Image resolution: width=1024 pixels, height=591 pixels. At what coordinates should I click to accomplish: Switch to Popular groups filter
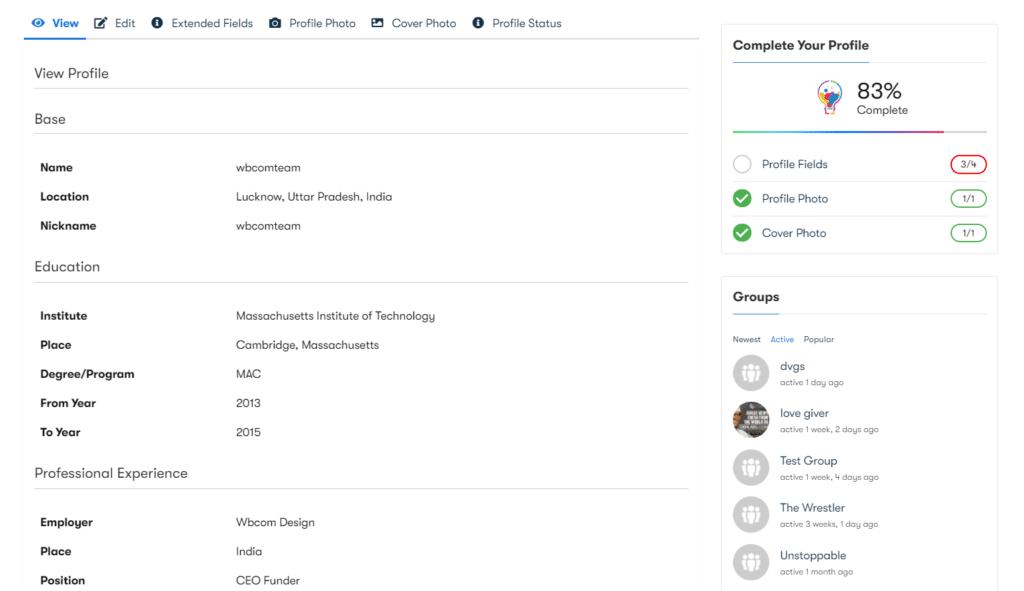click(818, 340)
